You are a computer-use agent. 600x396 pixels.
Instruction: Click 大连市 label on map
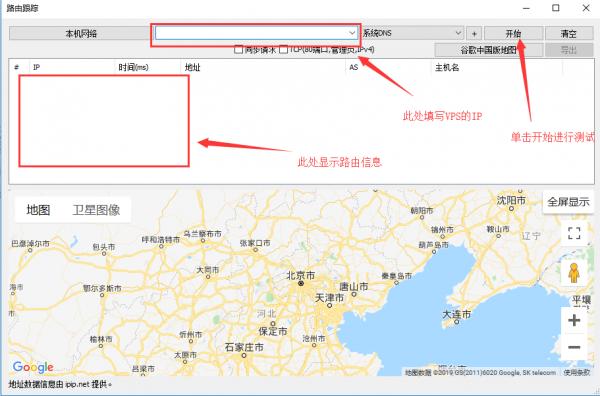pyautogui.click(x=457, y=314)
